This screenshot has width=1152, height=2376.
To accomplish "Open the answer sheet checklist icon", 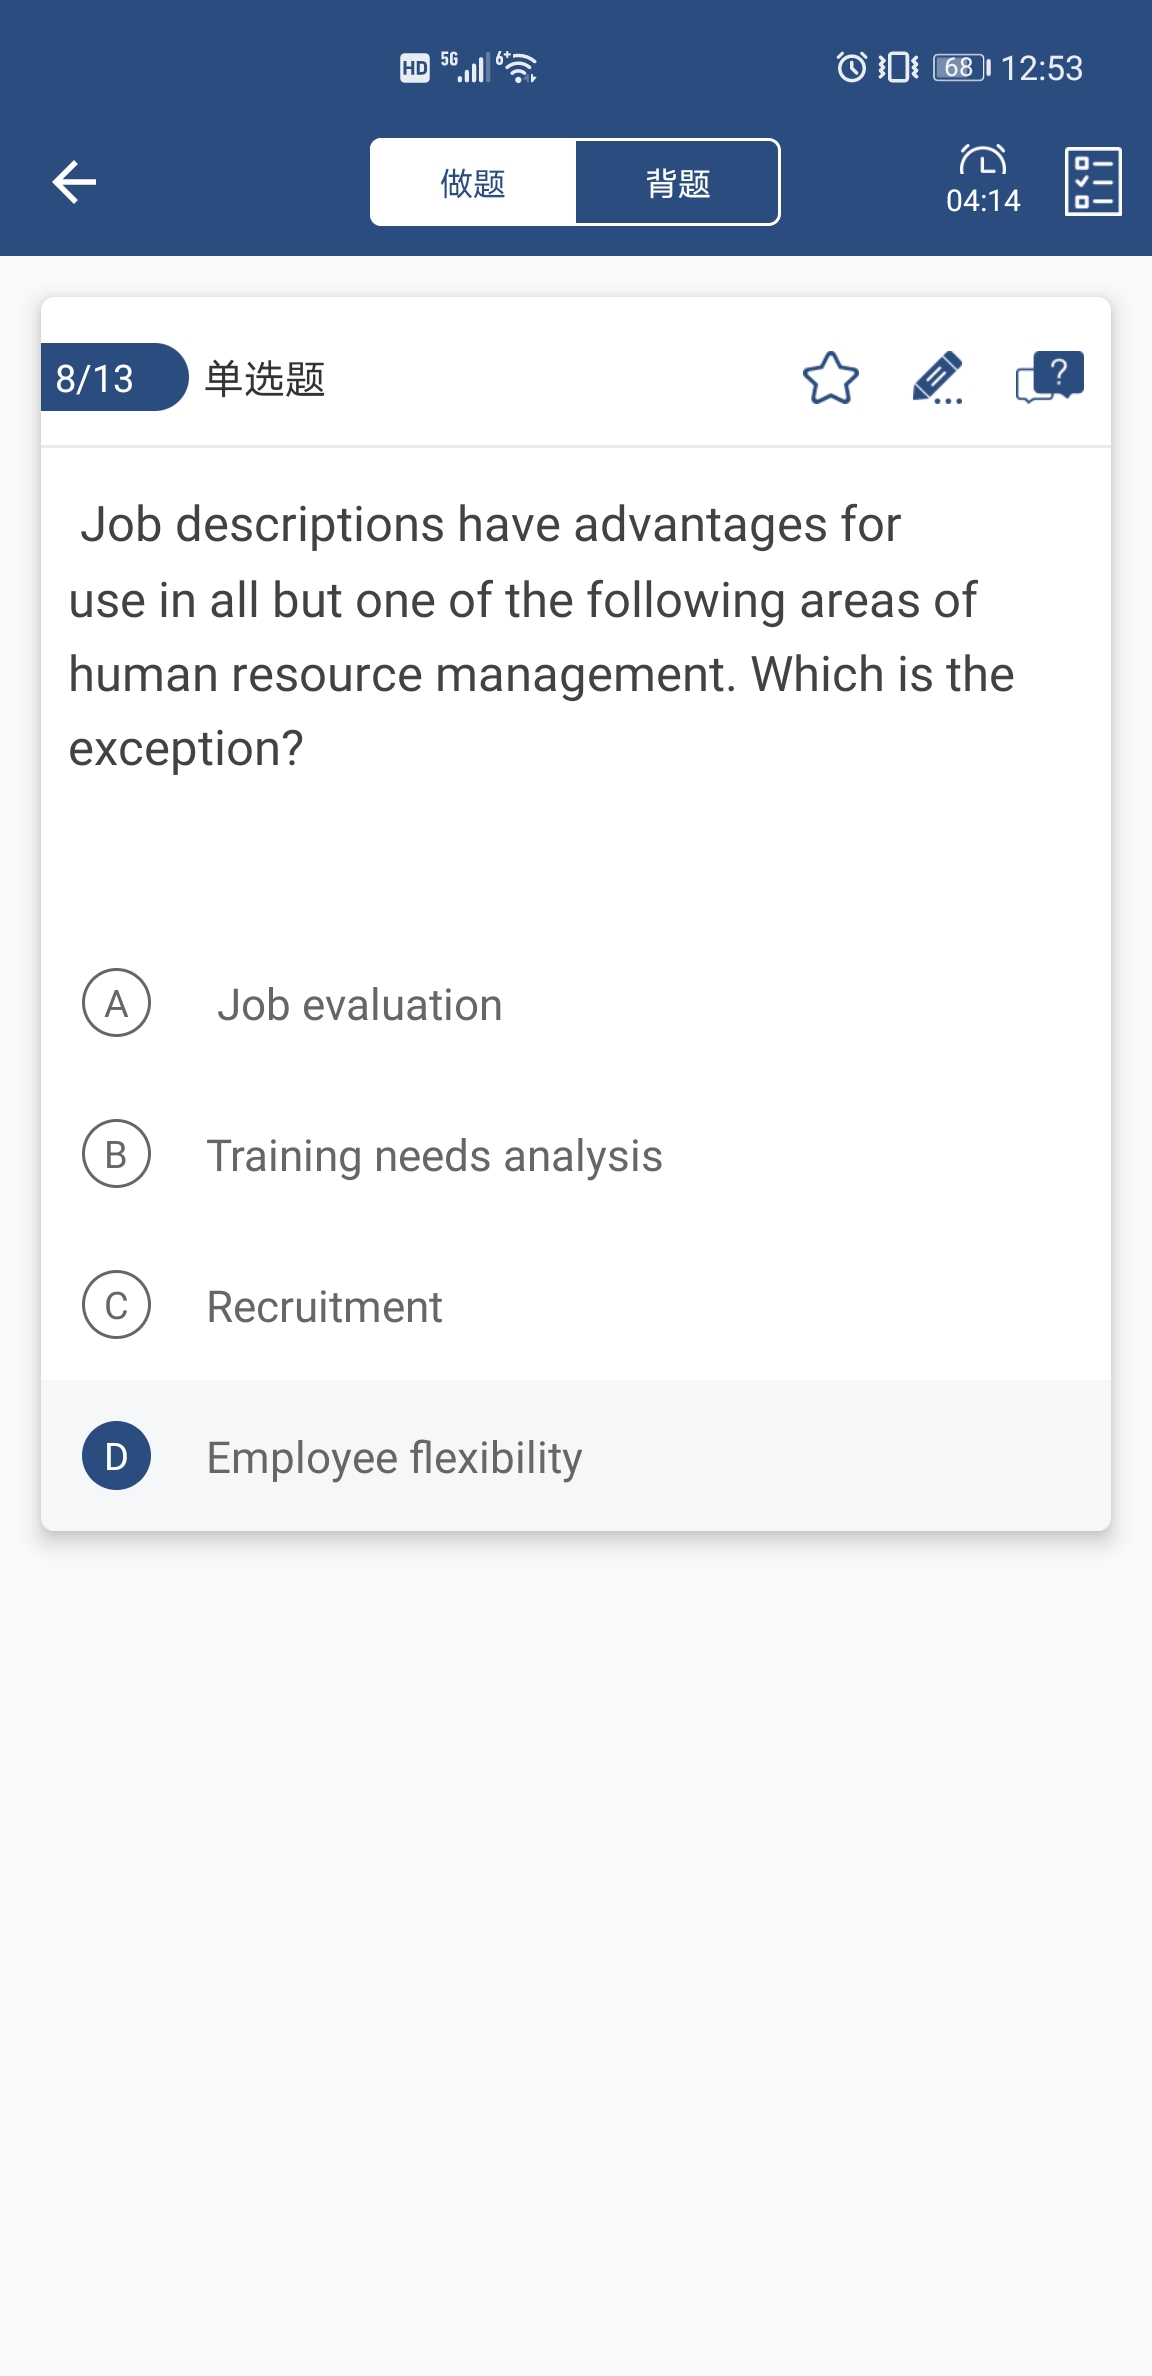I will click(1093, 181).
